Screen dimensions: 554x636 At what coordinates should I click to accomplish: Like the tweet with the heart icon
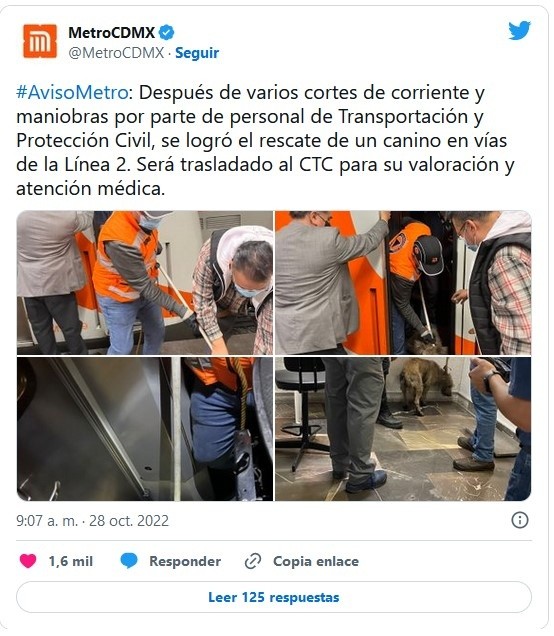(x=28, y=561)
